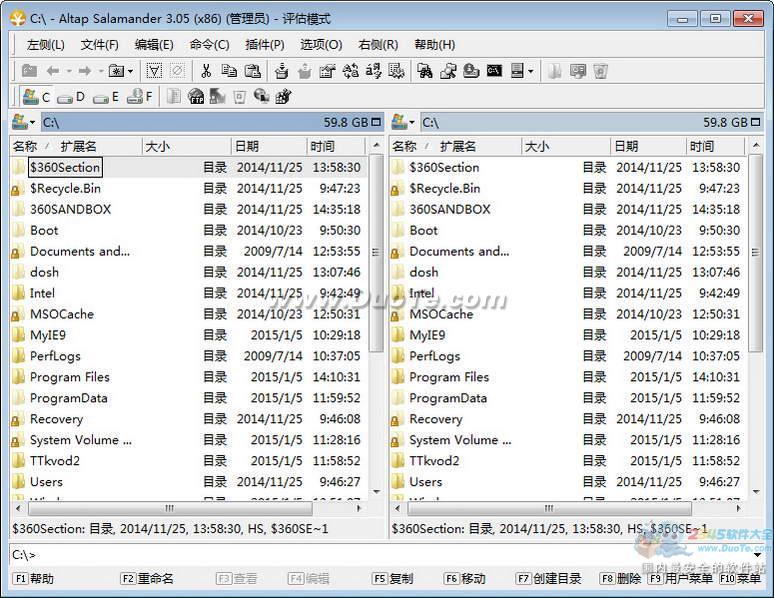The image size is (774, 598).
Task: Click the F1 帮助 button
Action: click(x=34, y=578)
